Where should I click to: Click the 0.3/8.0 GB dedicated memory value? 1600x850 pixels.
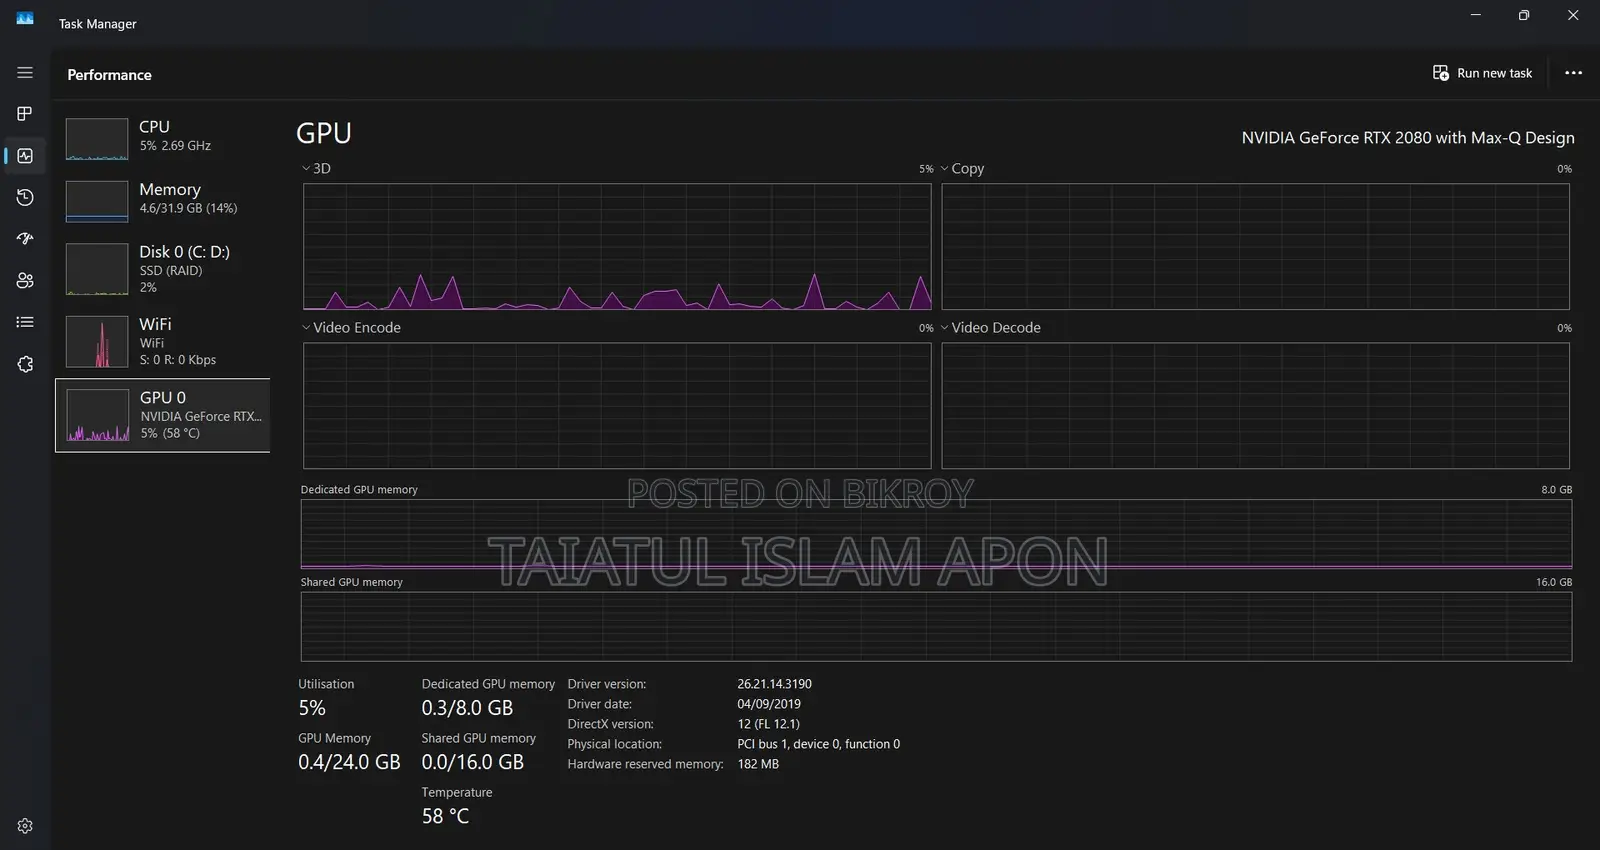point(467,708)
